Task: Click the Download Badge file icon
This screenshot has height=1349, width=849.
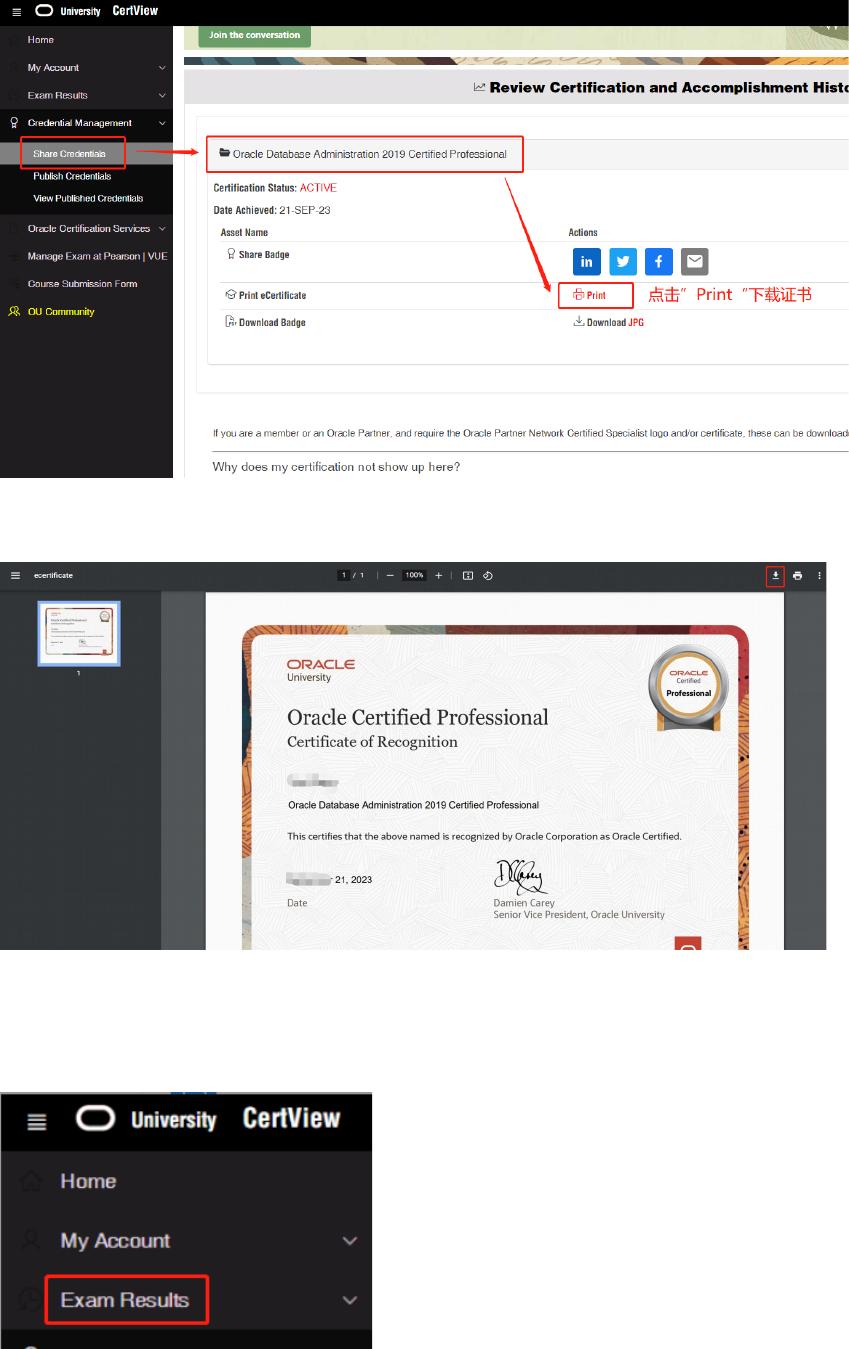Action: click(231, 322)
